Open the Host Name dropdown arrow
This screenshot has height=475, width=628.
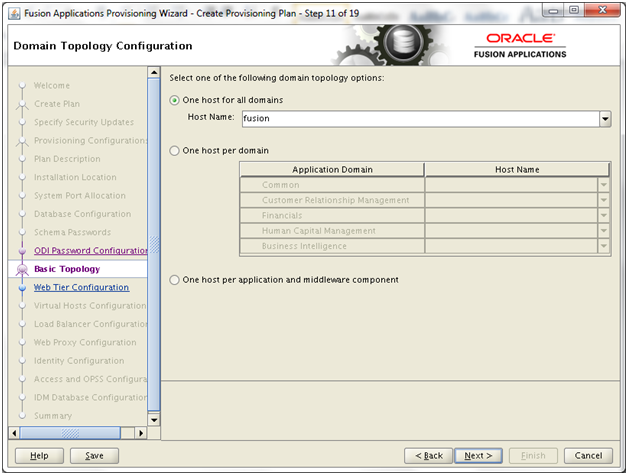605,119
